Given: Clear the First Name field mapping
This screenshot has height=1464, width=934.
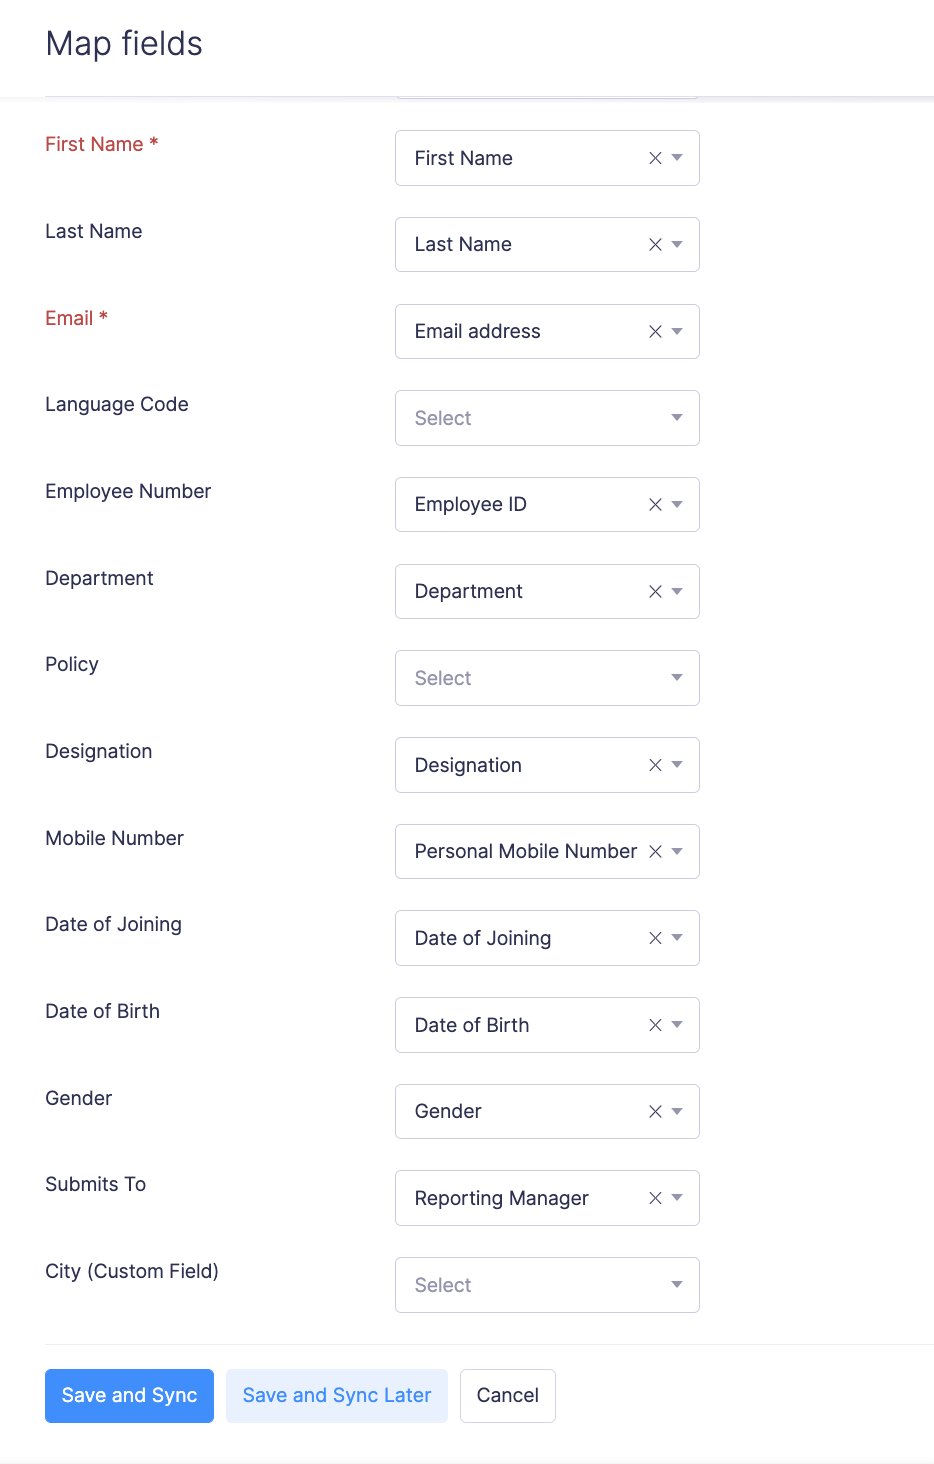Looking at the screenshot, I should point(653,157).
